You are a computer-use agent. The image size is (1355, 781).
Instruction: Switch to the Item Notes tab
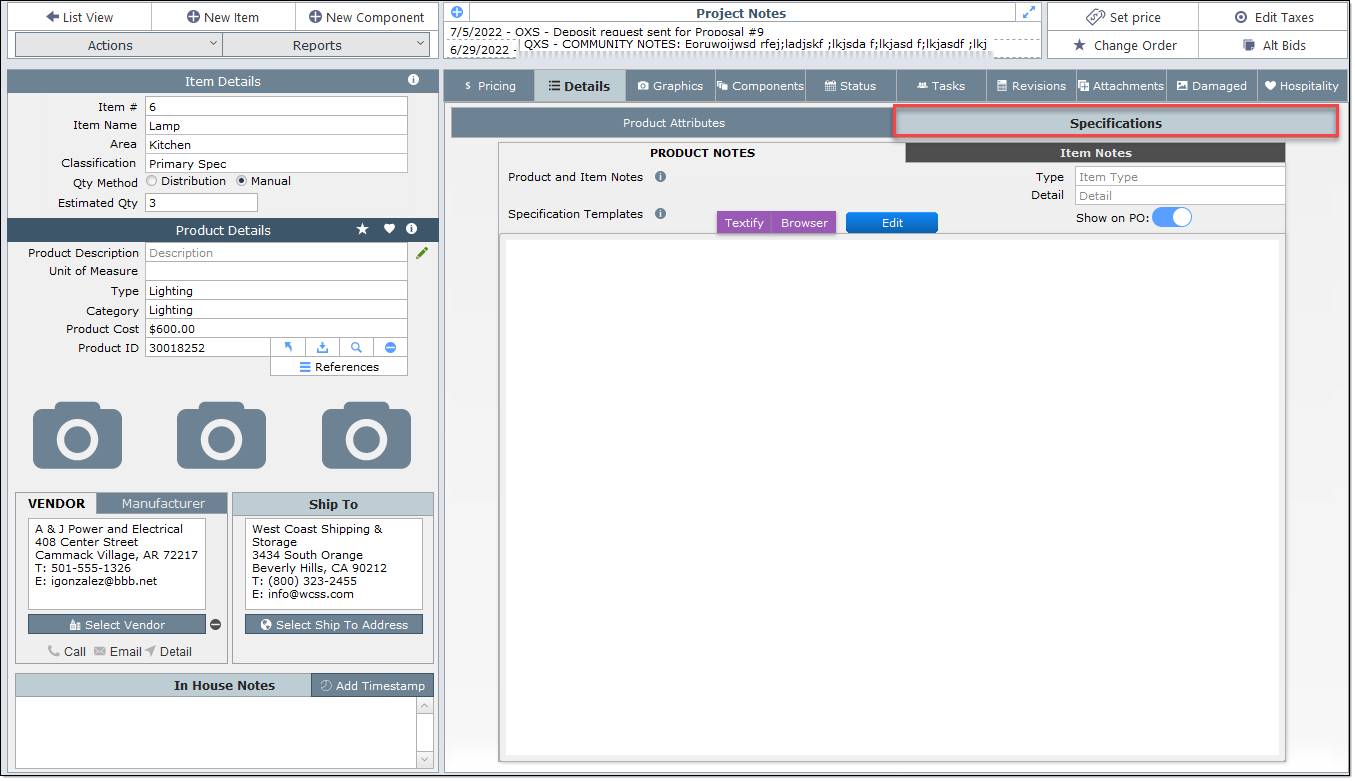(x=1095, y=153)
